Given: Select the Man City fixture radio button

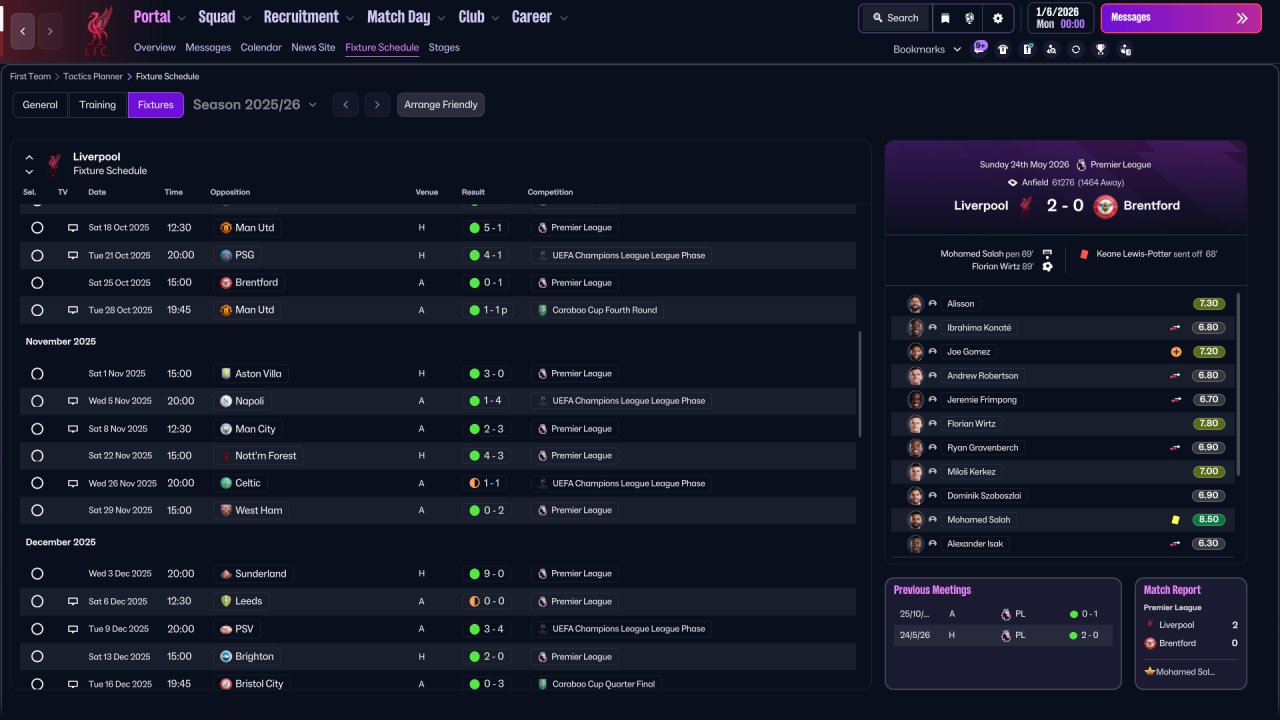Looking at the screenshot, I should coord(37,429).
